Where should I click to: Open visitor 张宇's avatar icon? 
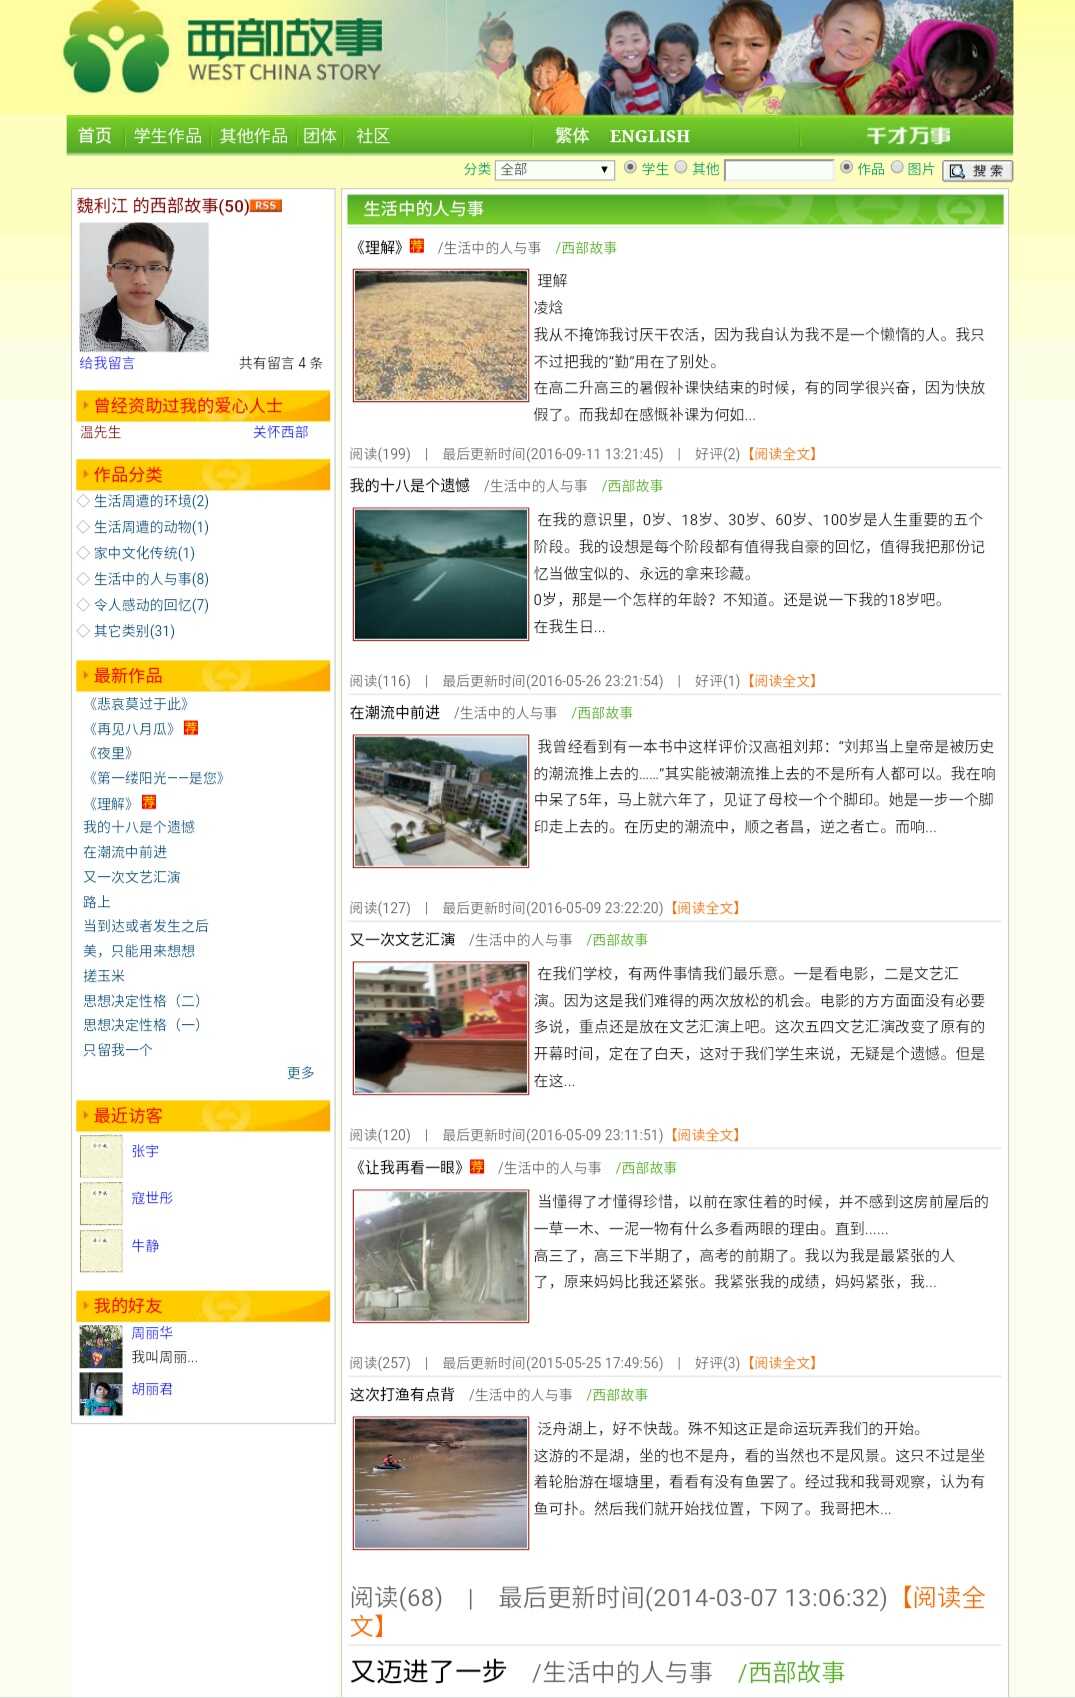point(101,1156)
